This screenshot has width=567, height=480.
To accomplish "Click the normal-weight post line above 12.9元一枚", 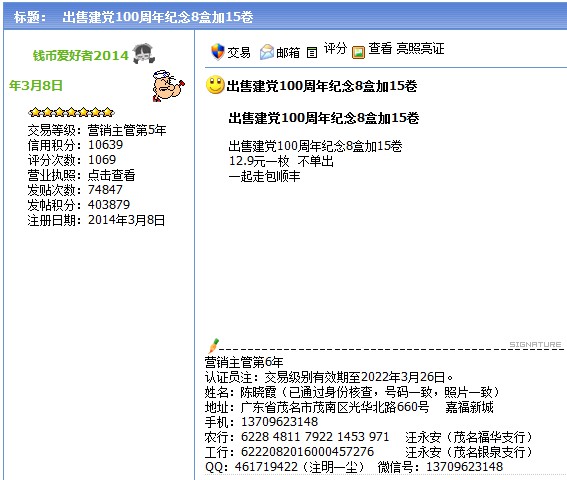I will click(315, 146).
